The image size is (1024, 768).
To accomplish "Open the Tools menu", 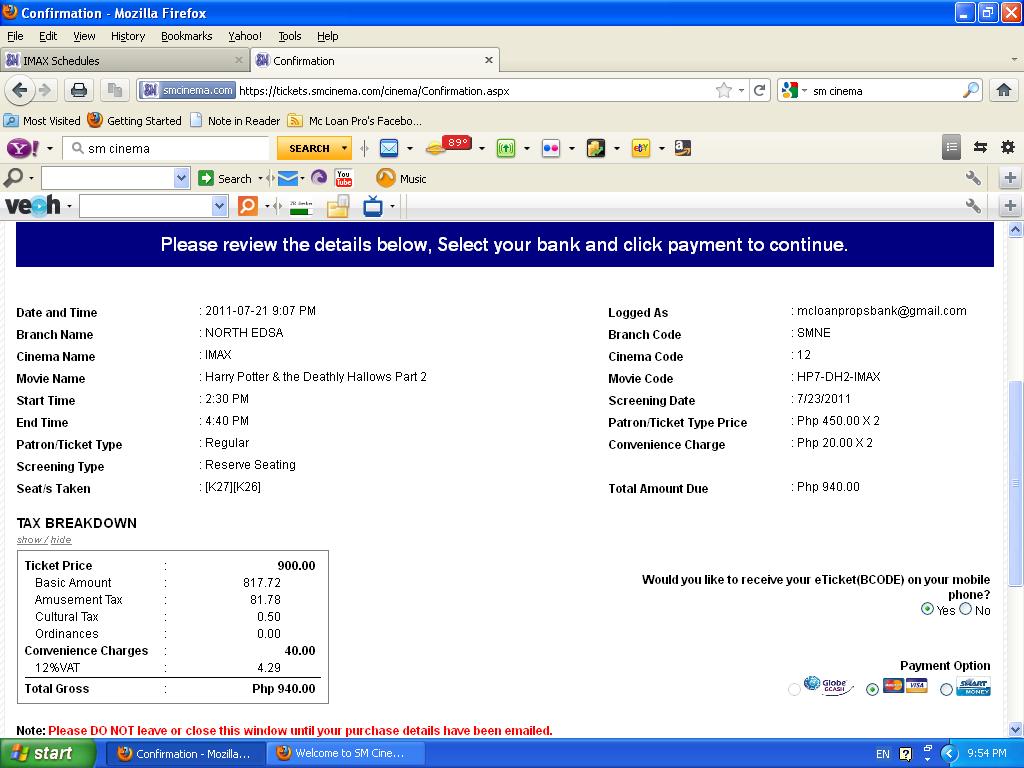I will click(290, 36).
